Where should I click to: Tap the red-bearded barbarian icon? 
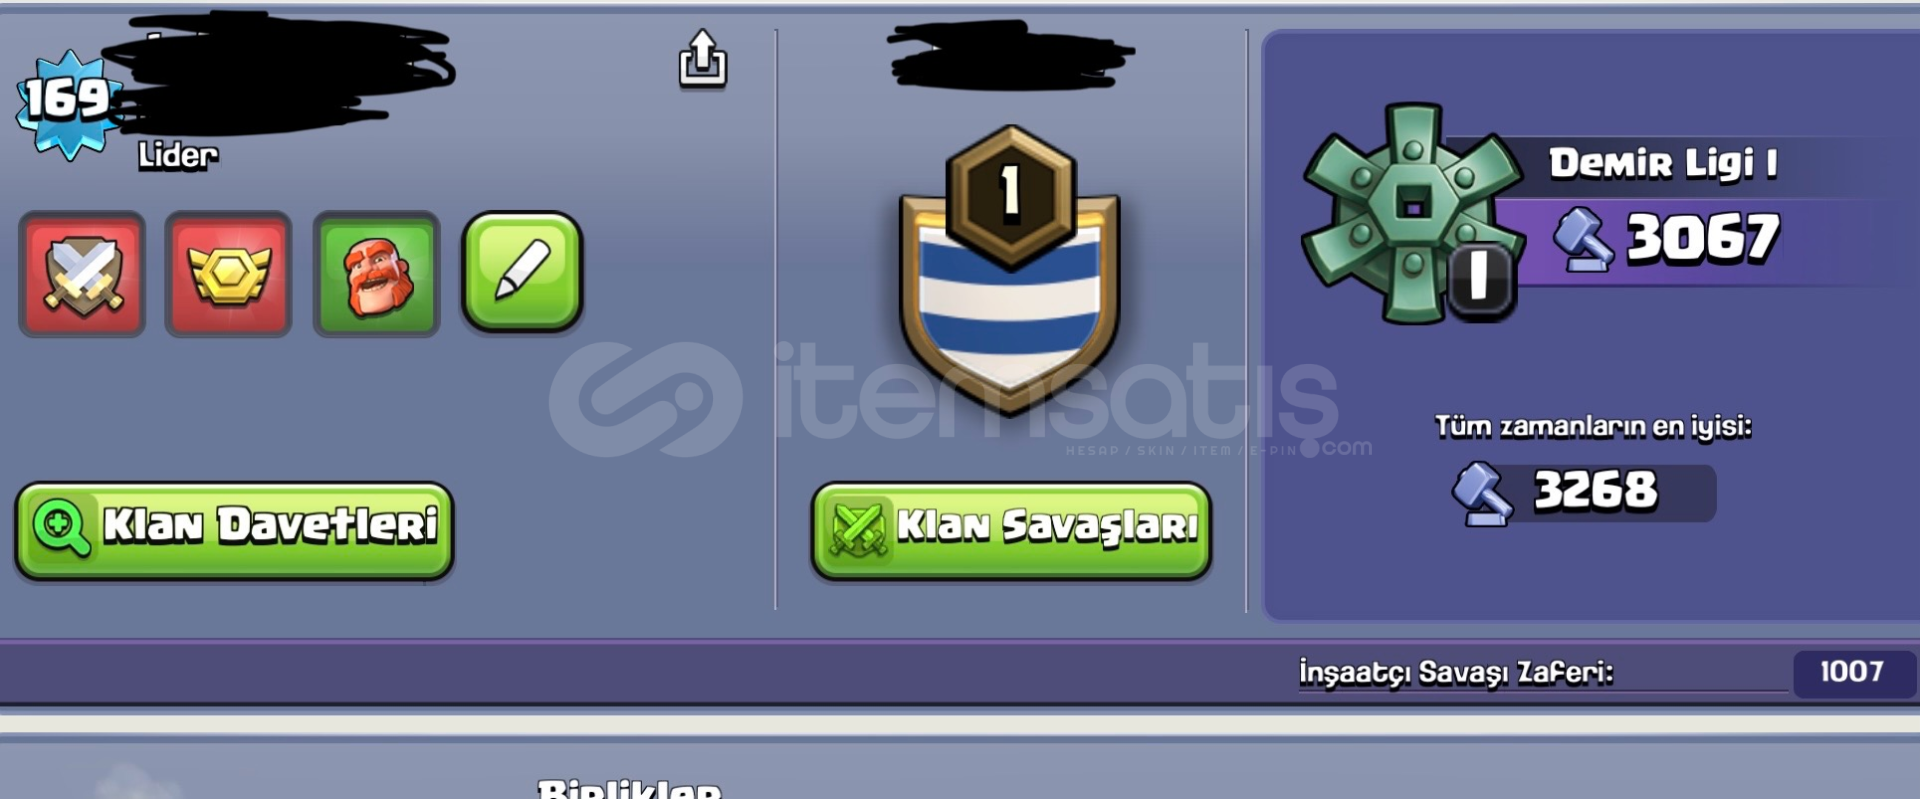[x=376, y=274]
